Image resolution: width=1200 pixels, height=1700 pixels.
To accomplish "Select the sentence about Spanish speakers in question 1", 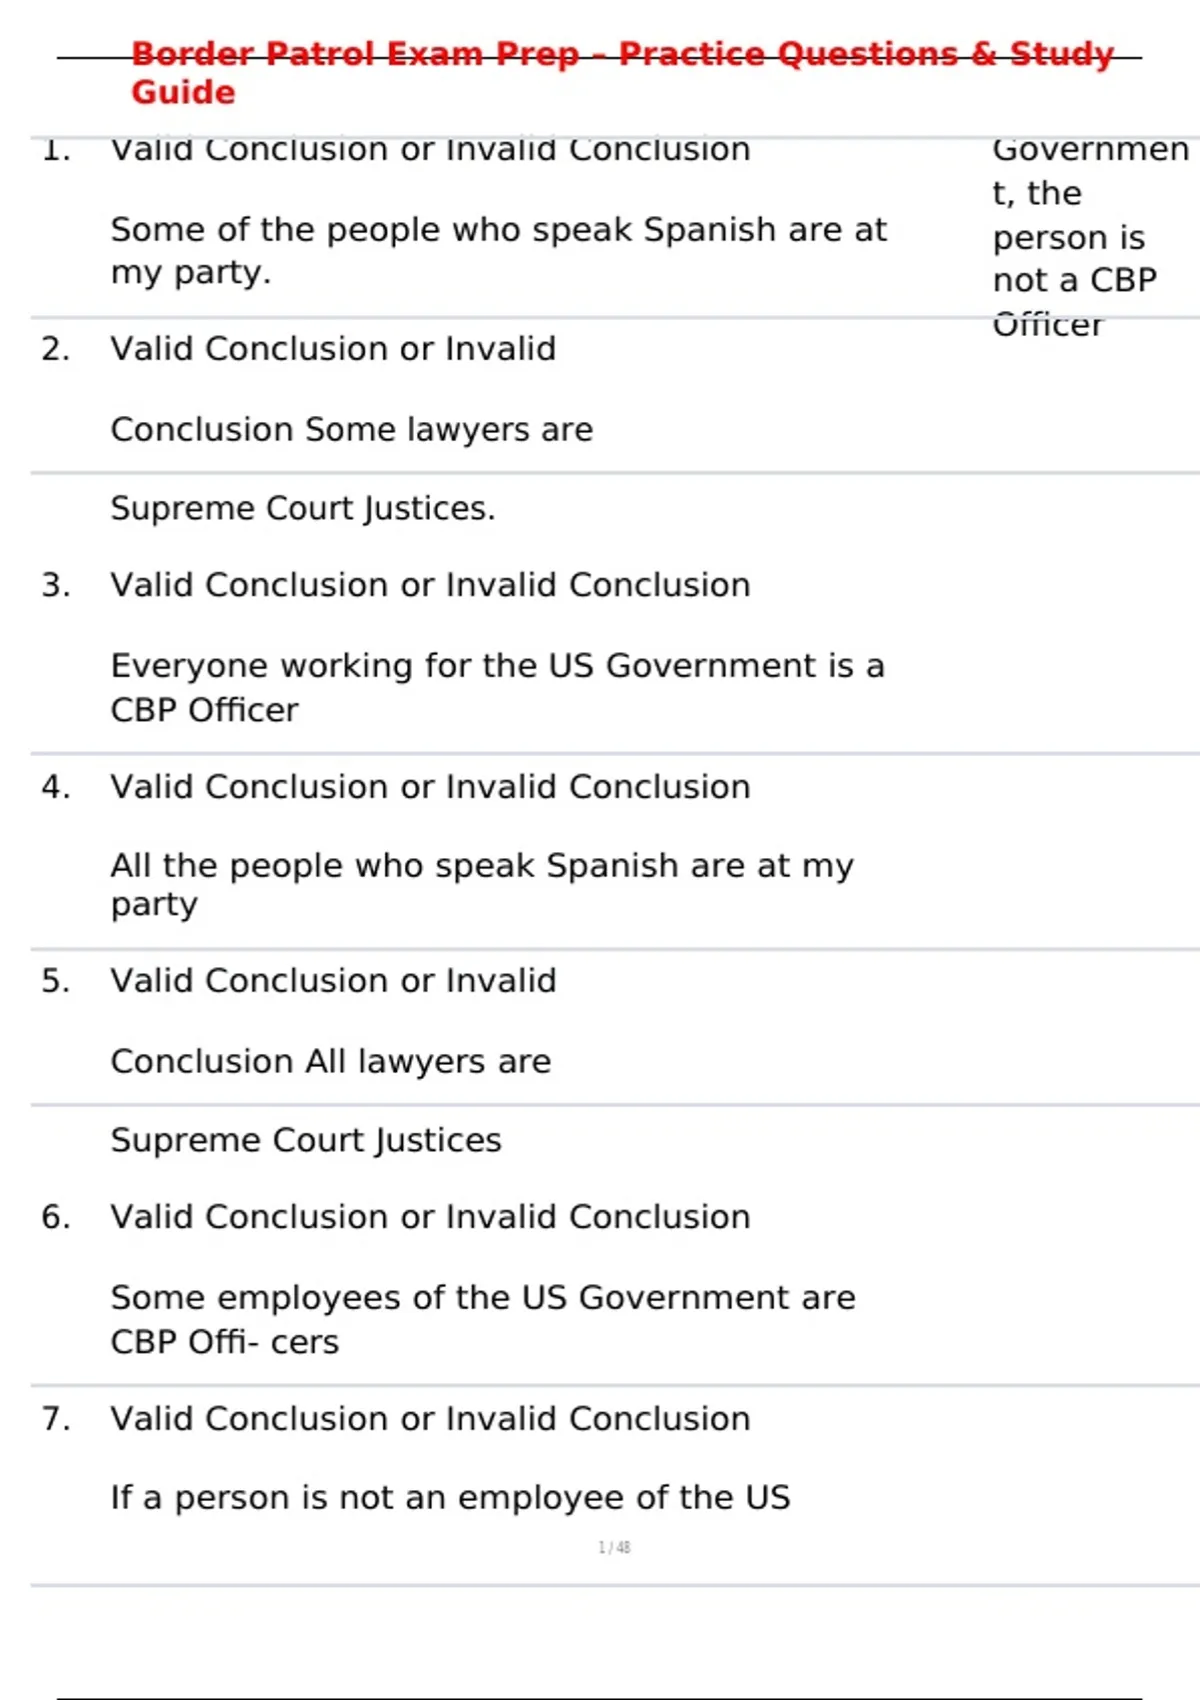I will tap(498, 250).
